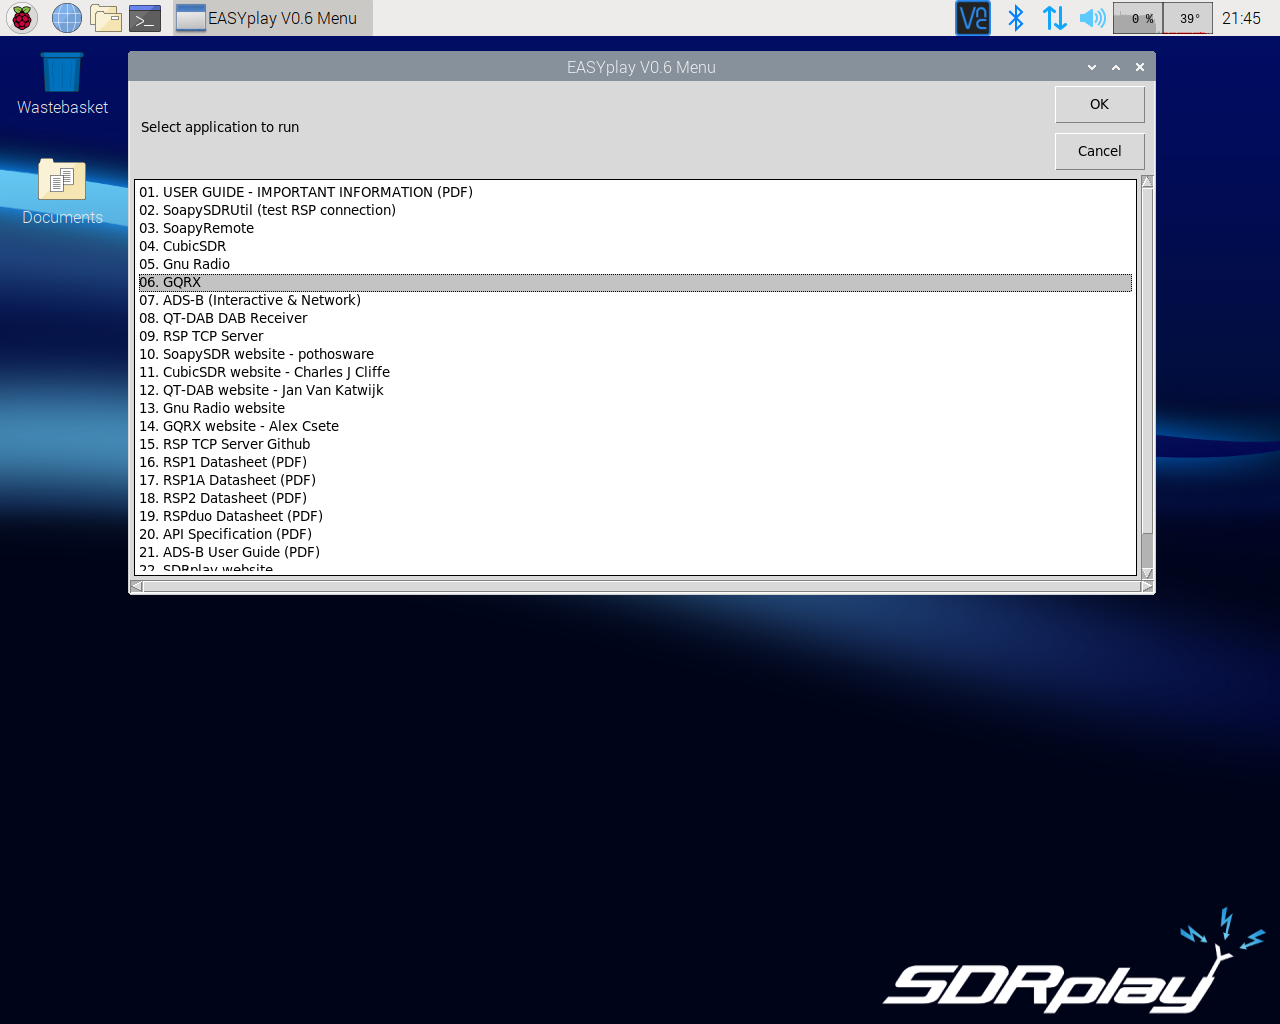Pick 21. ADS-B User Guide (PDF)
Image resolution: width=1280 pixels, height=1024 pixels.
click(635, 552)
